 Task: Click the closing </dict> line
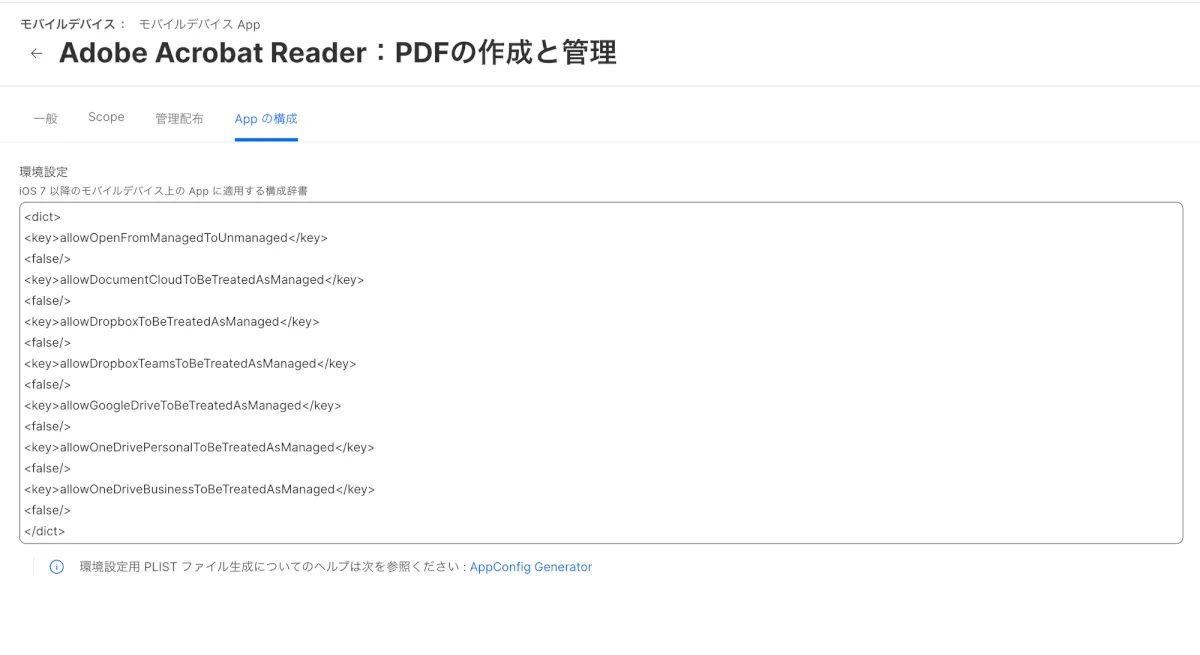pyautogui.click(x=45, y=532)
